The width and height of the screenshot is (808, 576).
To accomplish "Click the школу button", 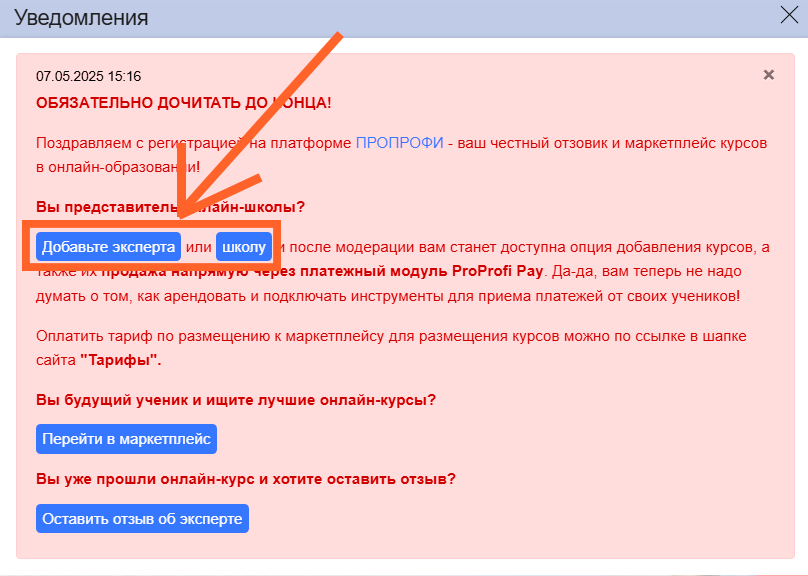I will pyautogui.click(x=244, y=247).
